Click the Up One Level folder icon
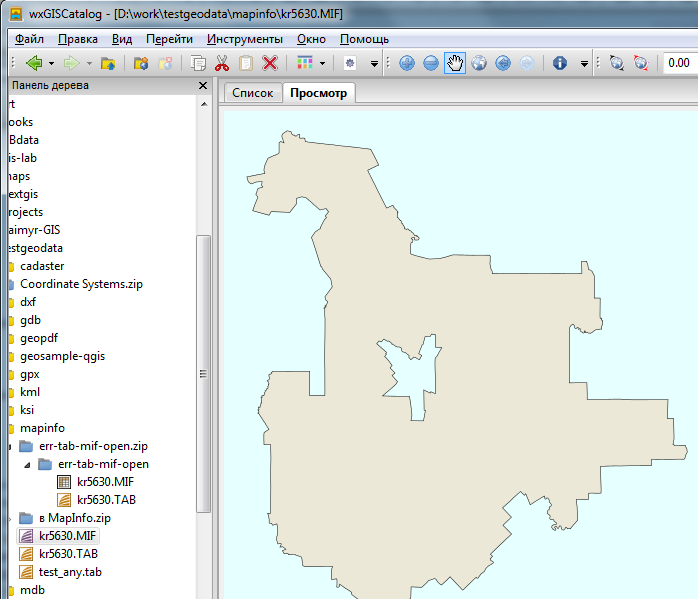The height and width of the screenshot is (599, 698). point(108,63)
